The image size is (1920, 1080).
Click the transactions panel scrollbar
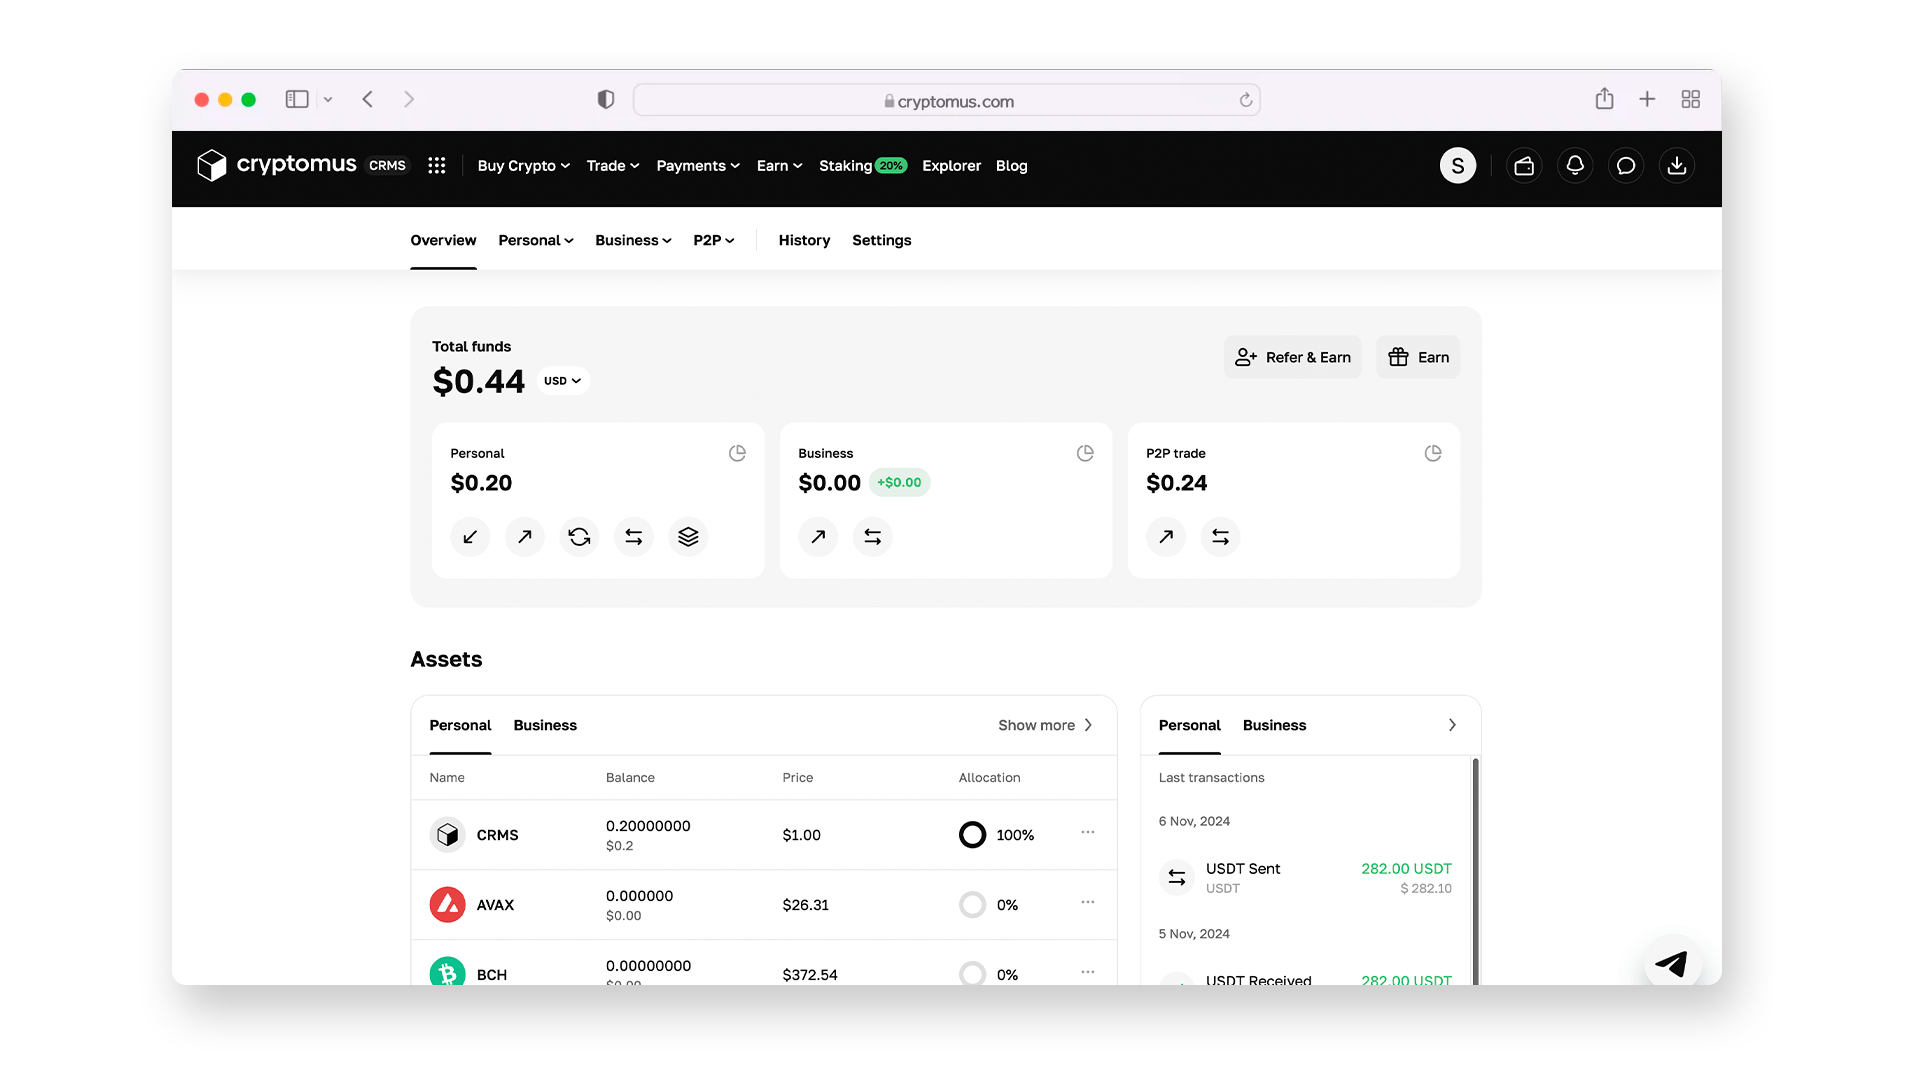click(x=1475, y=870)
